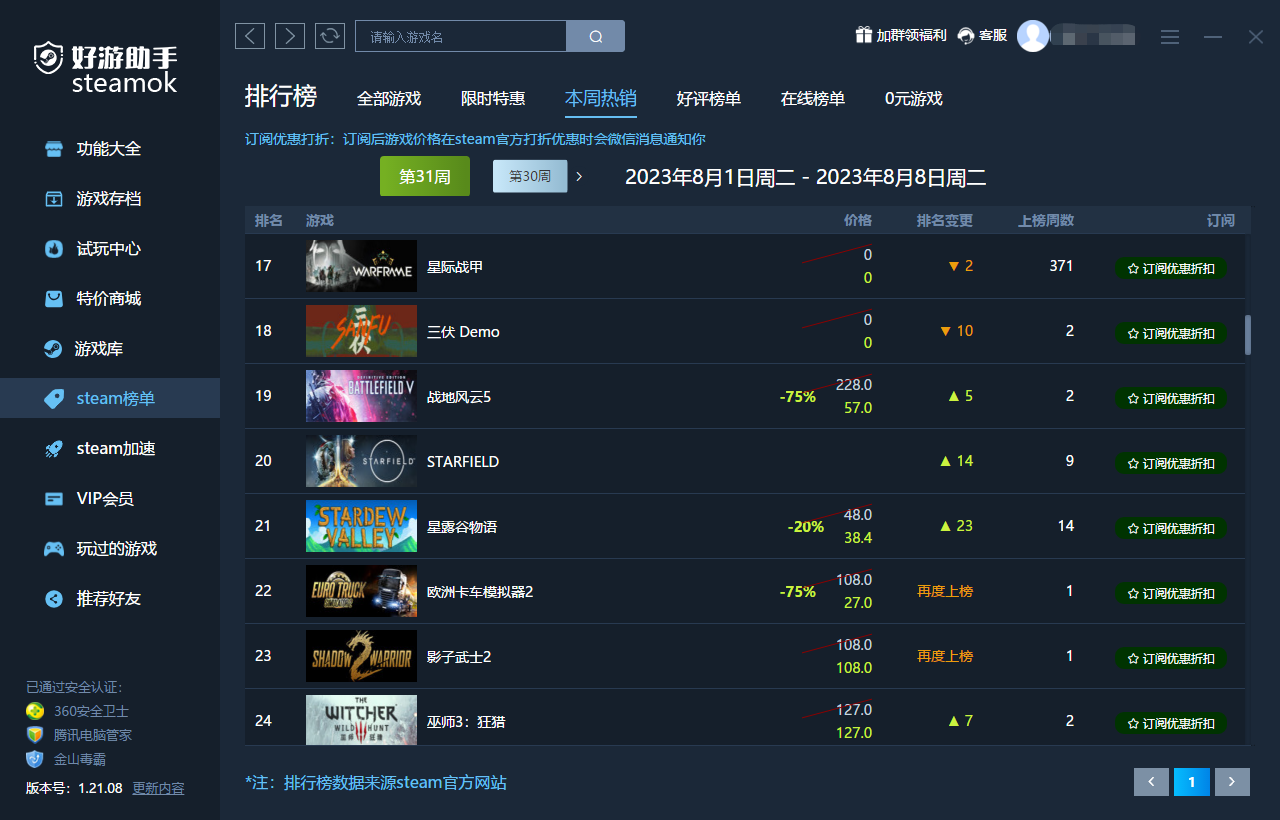Expand more weeks with the chevron arrow
1280x820 pixels.
pyautogui.click(x=579, y=176)
